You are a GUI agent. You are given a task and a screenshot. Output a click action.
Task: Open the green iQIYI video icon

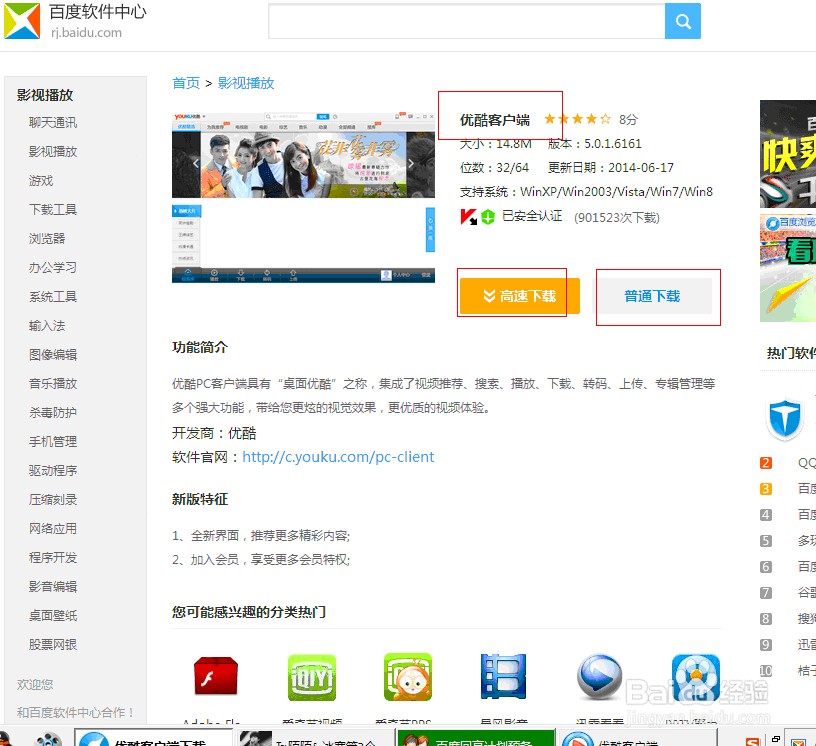pyautogui.click(x=312, y=677)
